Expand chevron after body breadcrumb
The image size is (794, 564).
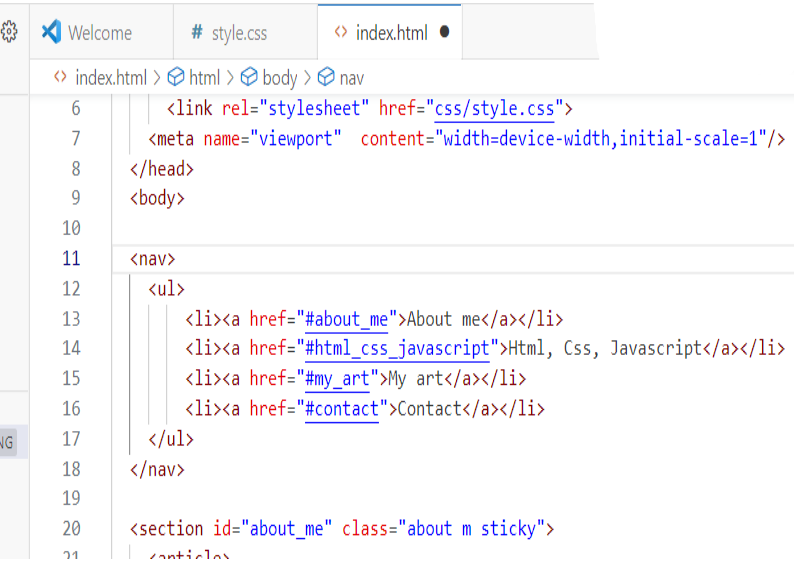[307, 77]
